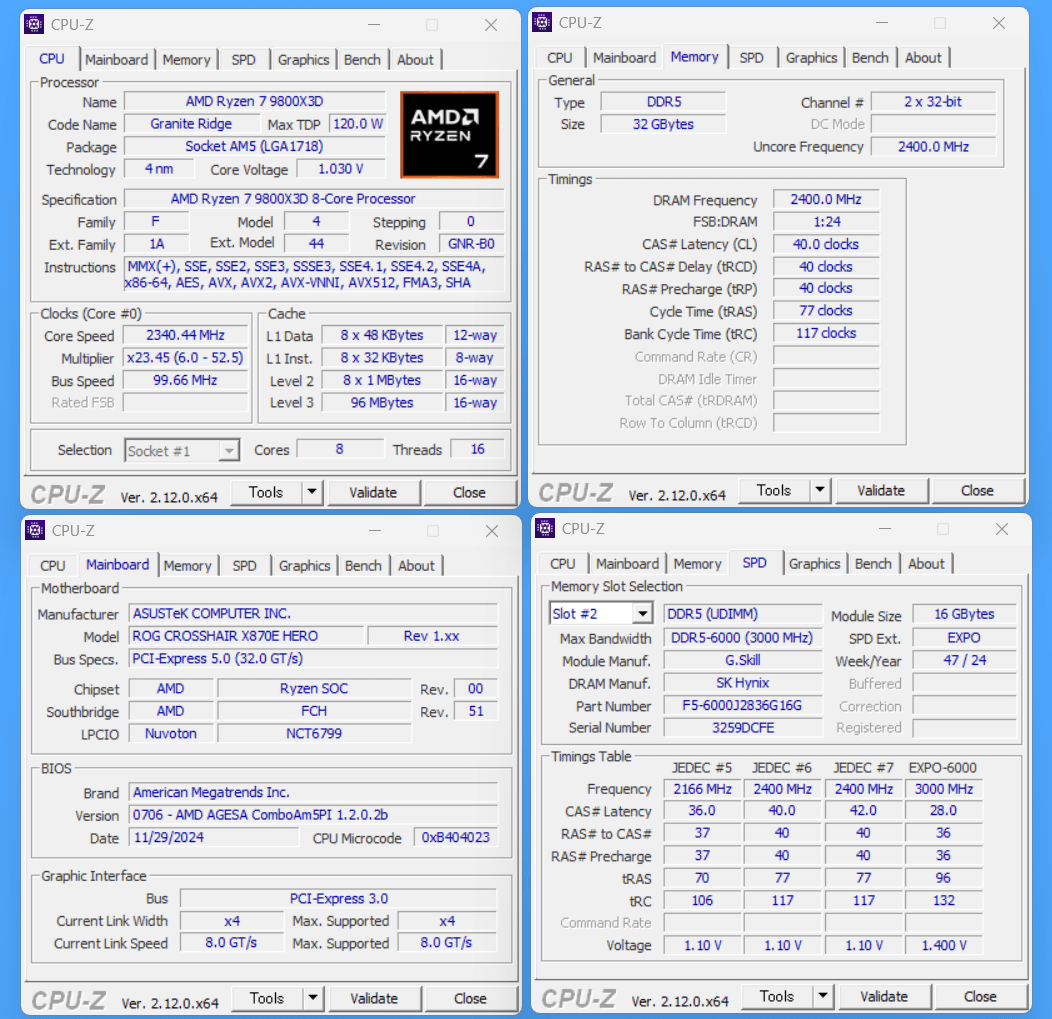The height and width of the screenshot is (1019, 1052).
Task: Open Mainboard tab in the SPD window
Action: point(627,564)
